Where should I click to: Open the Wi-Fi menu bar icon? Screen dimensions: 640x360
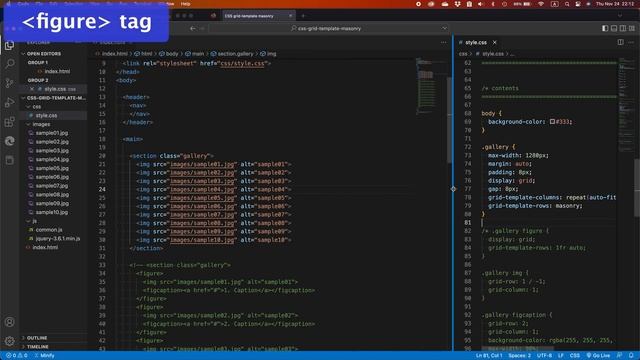[541, 4]
